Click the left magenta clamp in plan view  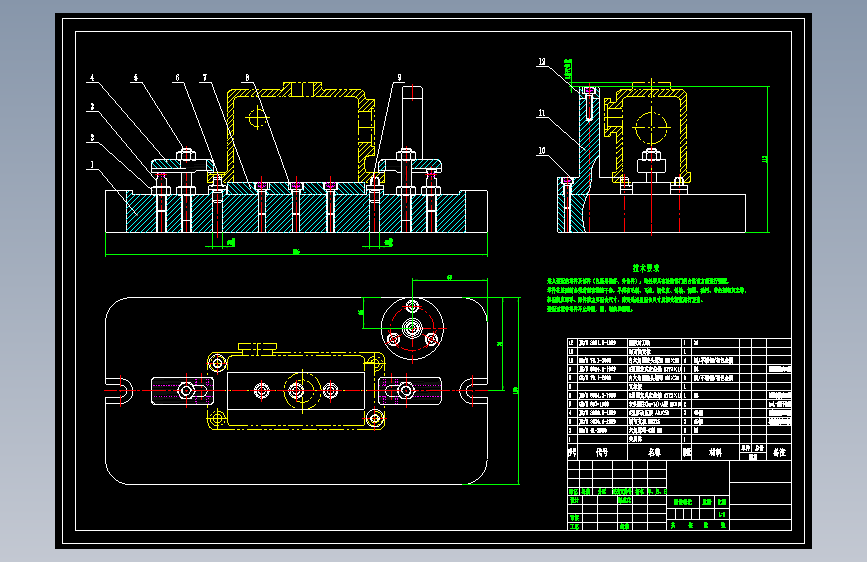pyautogui.click(x=182, y=391)
